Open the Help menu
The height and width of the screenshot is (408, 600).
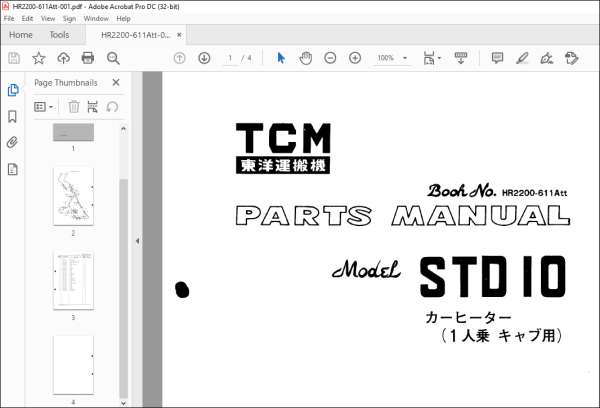pos(123,18)
